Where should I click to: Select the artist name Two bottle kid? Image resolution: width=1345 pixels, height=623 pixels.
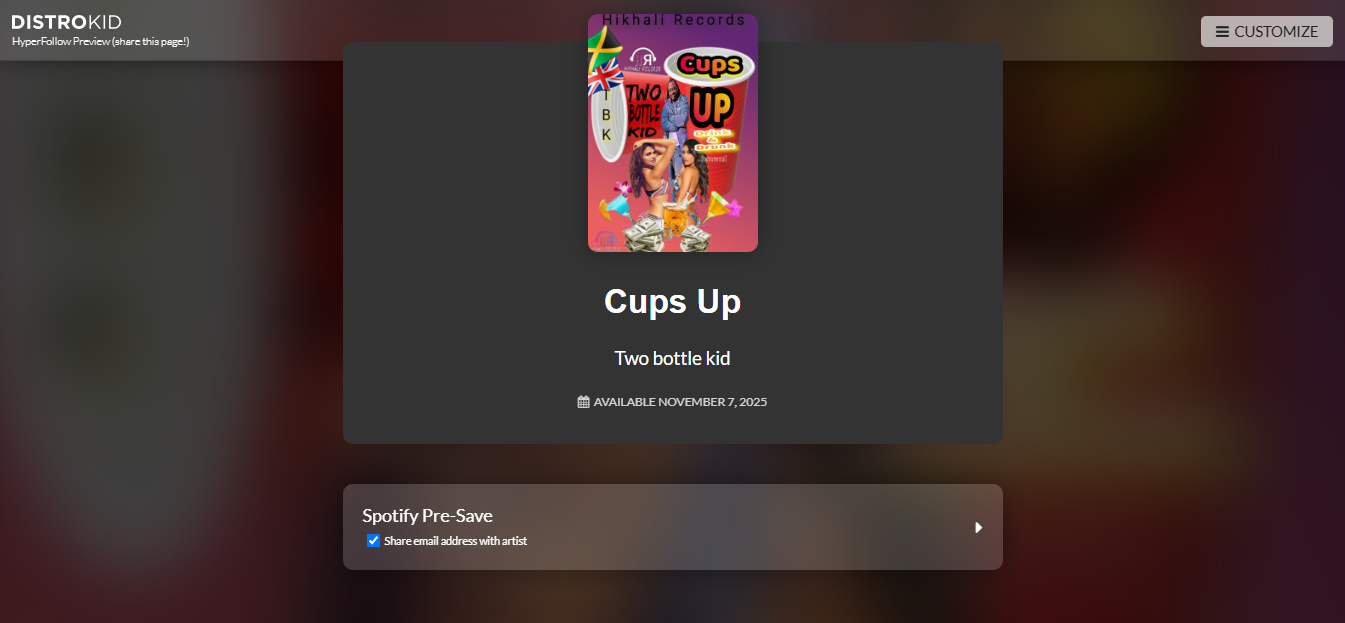point(673,358)
